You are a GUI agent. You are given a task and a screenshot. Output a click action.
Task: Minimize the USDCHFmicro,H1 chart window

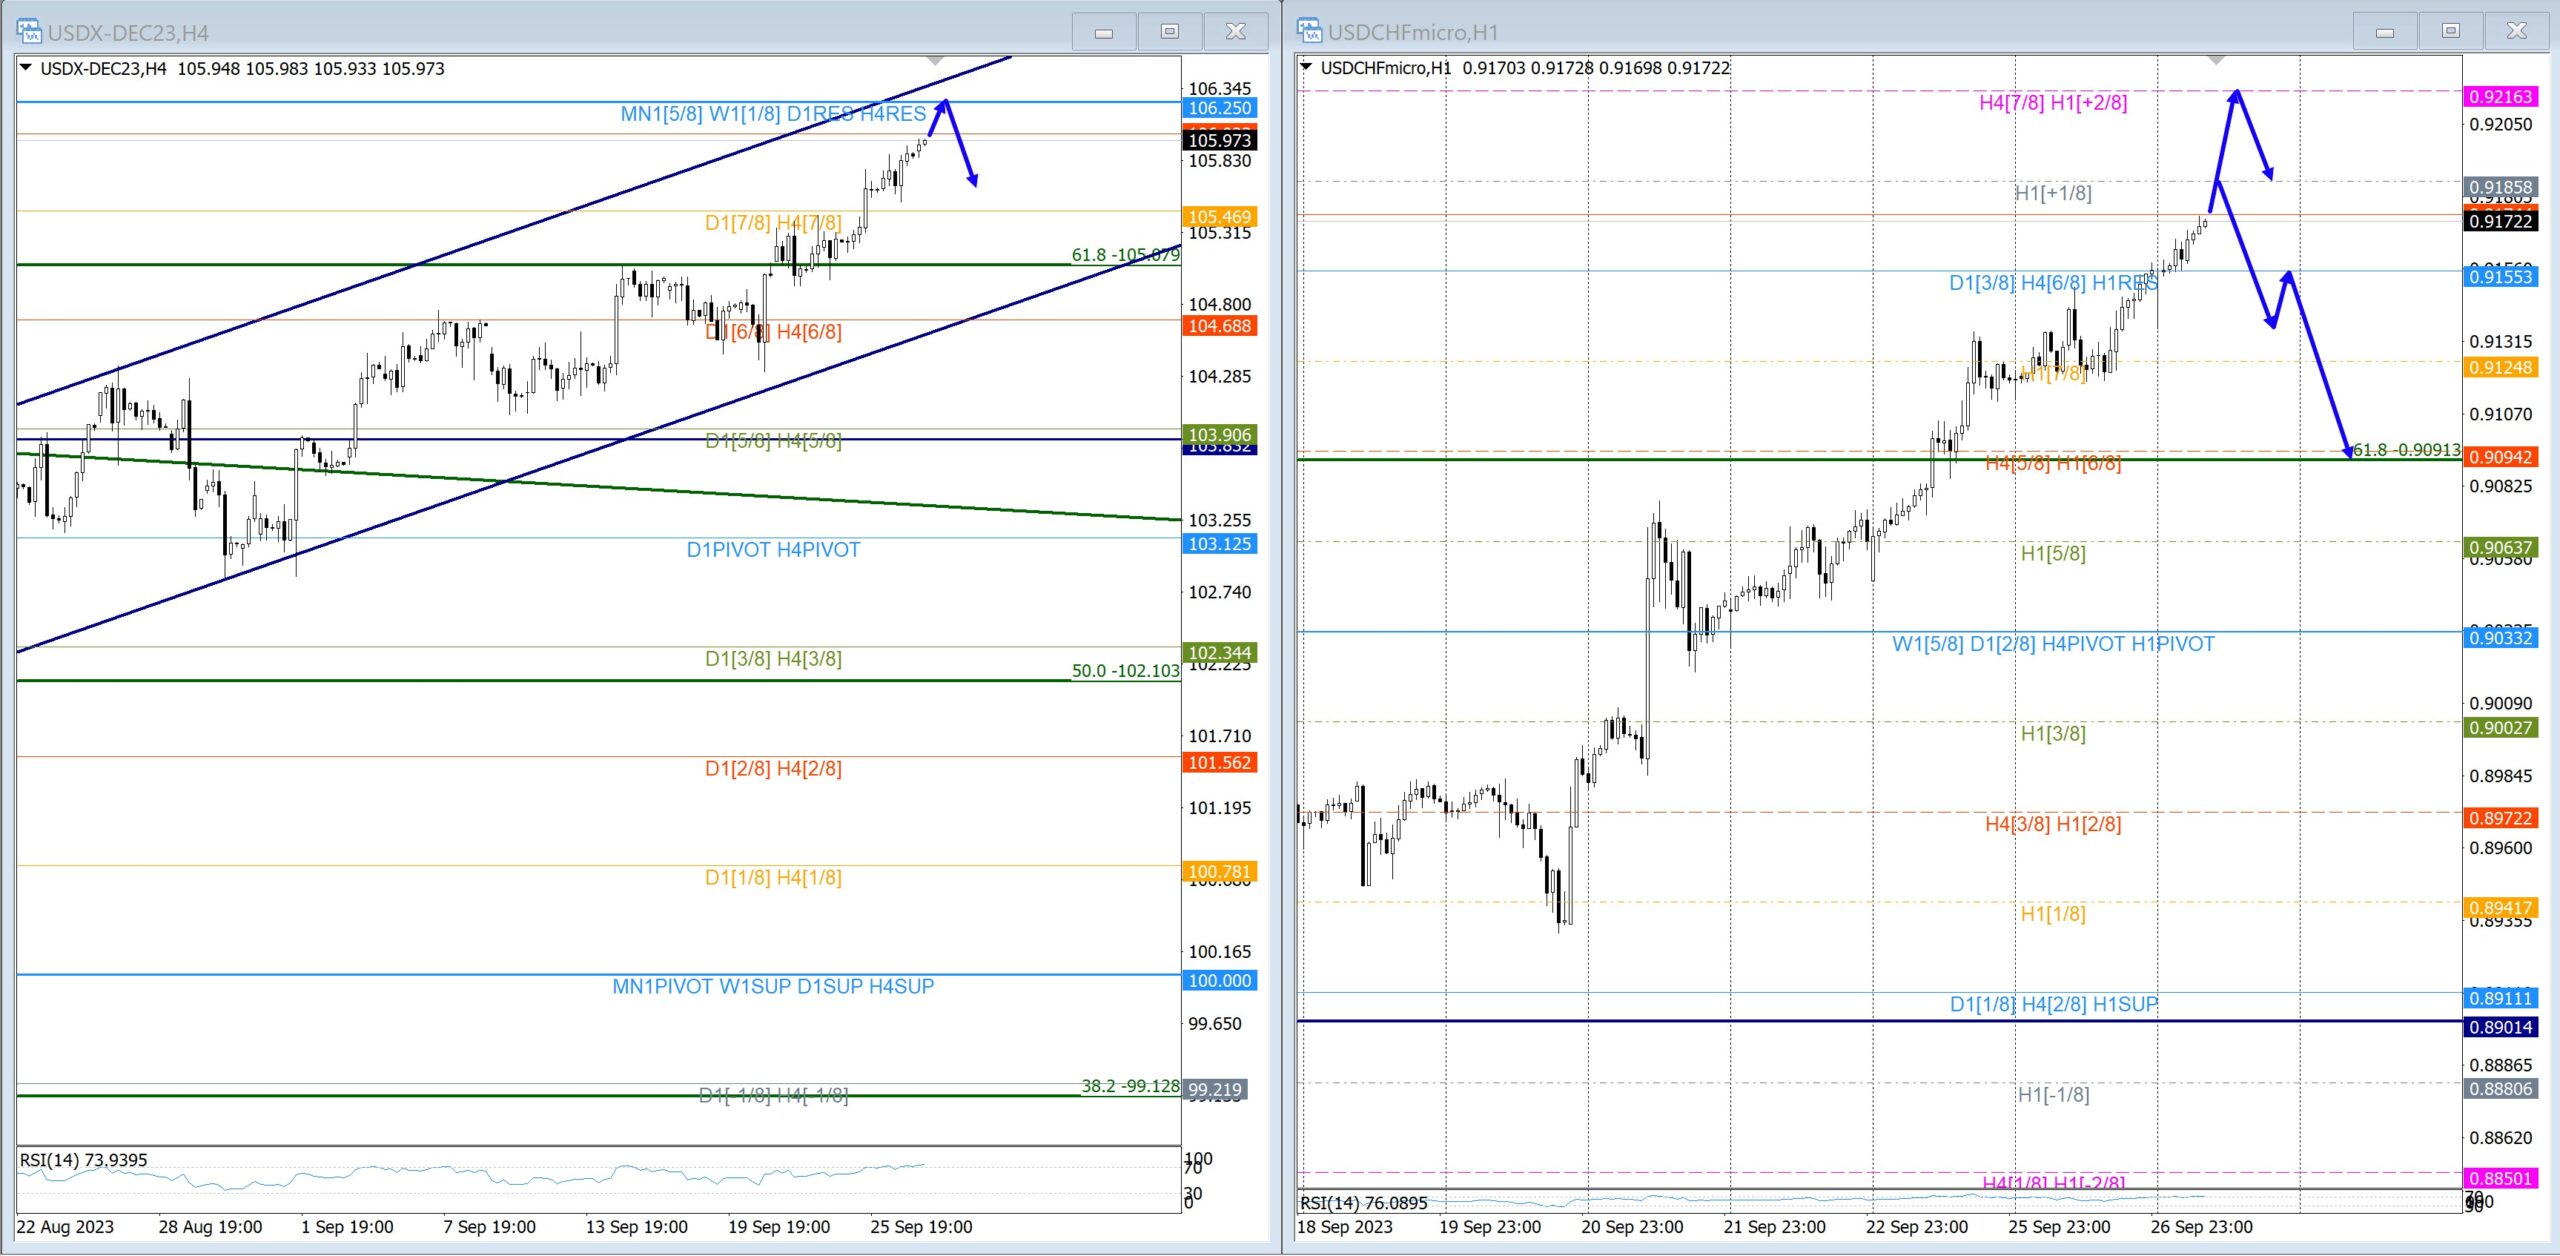[x=2385, y=32]
